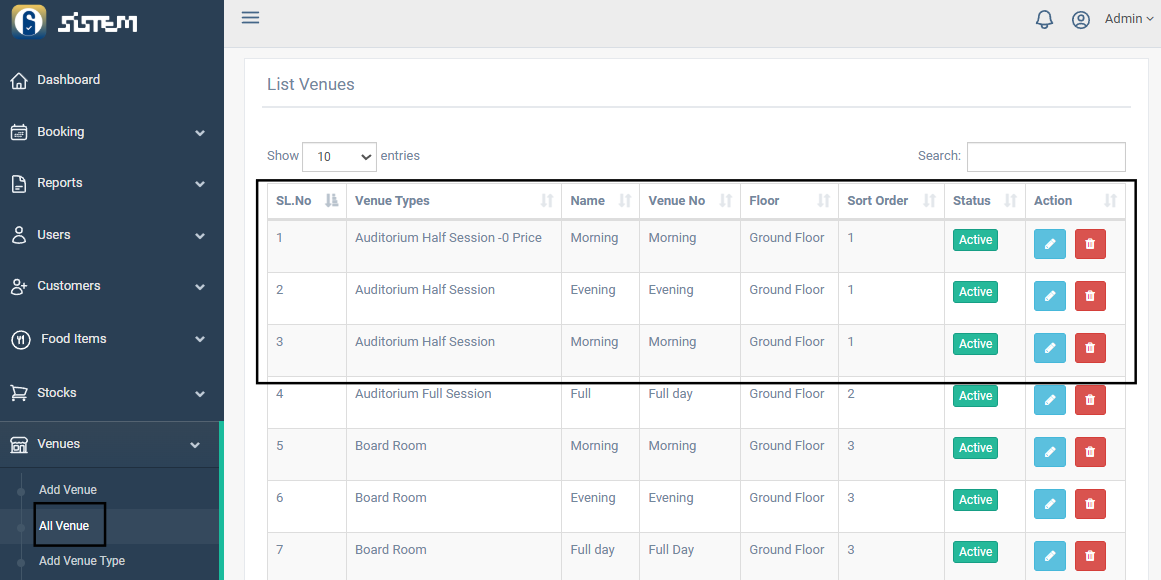
Task: Edit row 3 venue with pencil icon
Action: 1050,347
